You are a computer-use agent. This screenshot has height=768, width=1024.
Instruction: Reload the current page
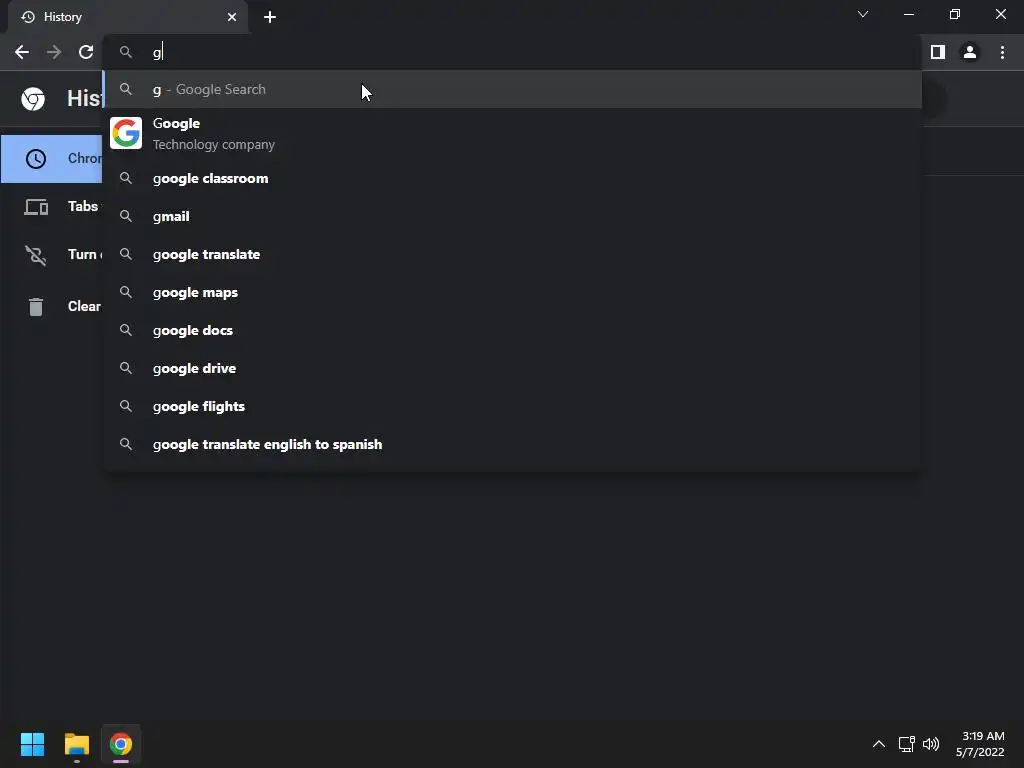[86, 52]
